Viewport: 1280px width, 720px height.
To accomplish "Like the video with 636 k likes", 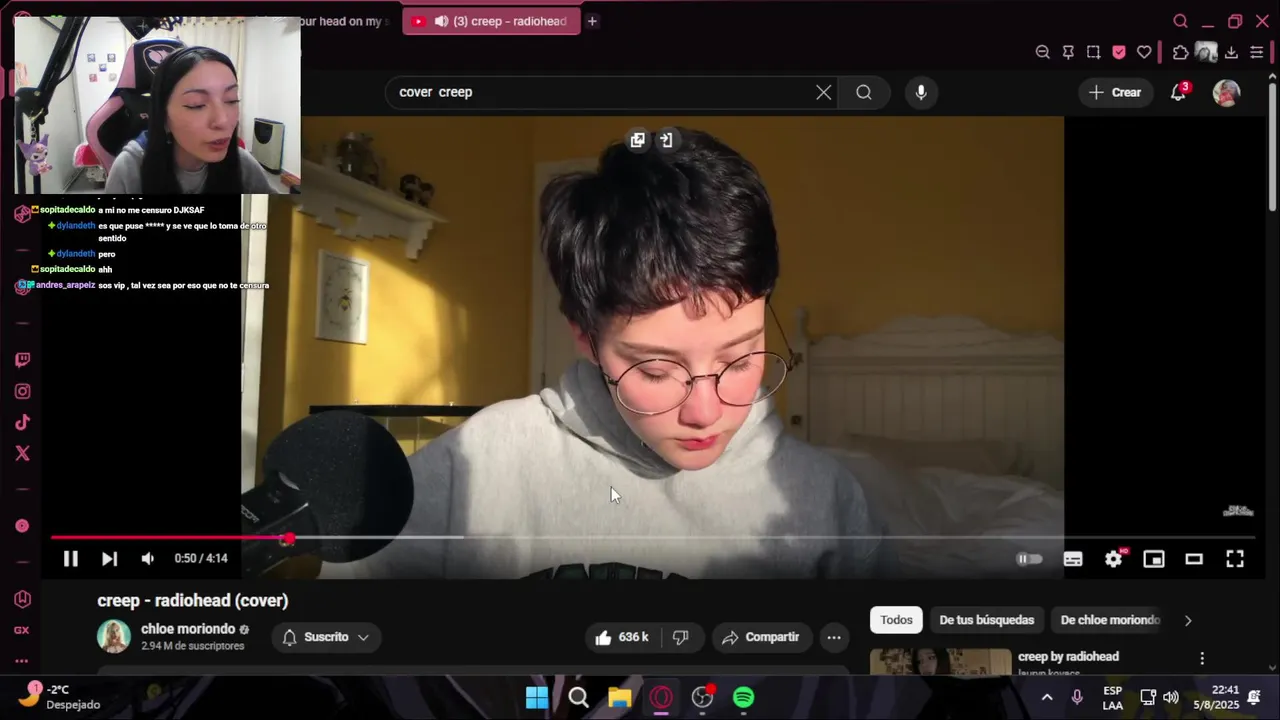I will (x=622, y=637).
